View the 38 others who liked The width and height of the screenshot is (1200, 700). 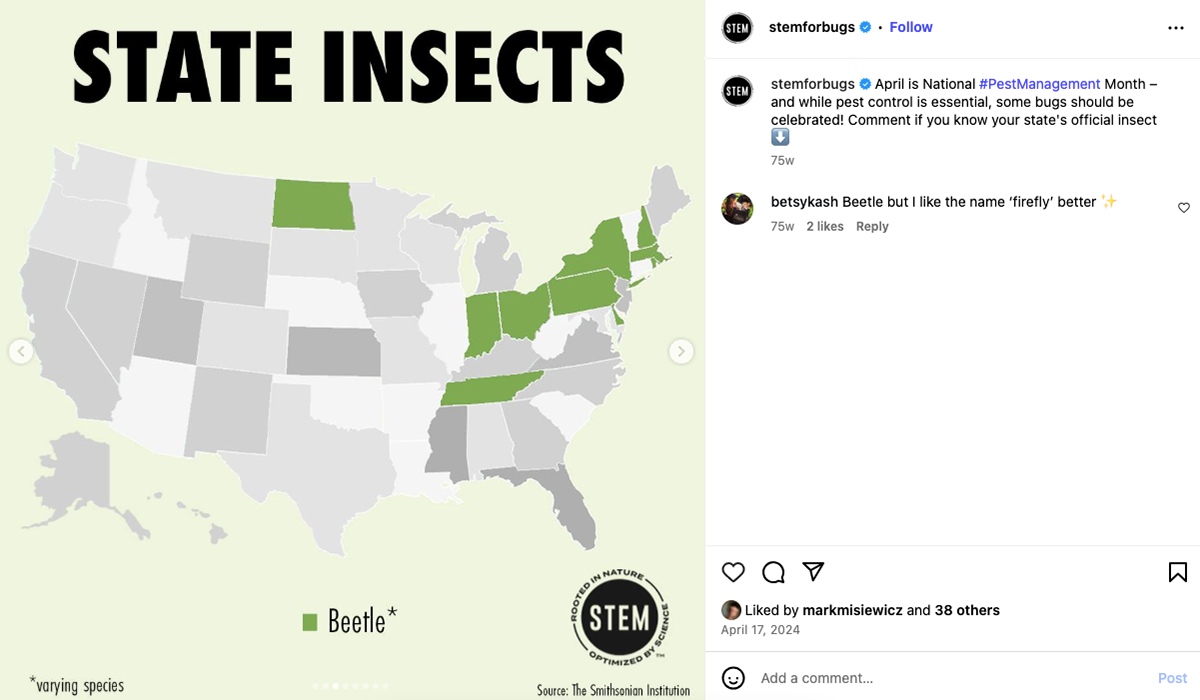[x=967, y=610]
